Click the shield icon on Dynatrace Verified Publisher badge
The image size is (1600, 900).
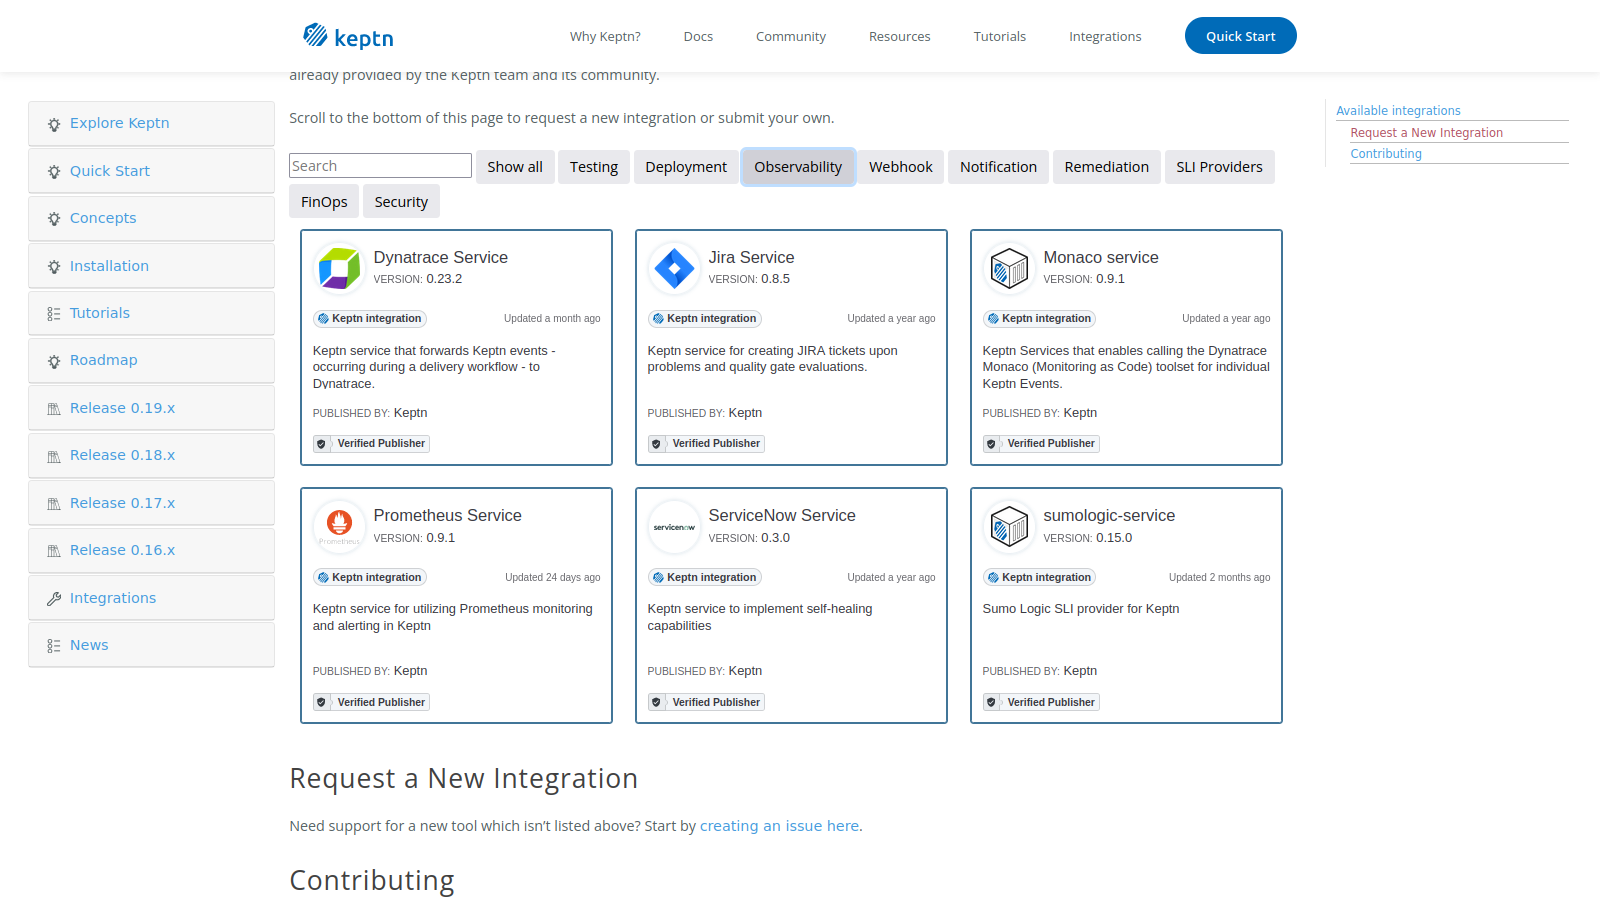tap(321, 444)
